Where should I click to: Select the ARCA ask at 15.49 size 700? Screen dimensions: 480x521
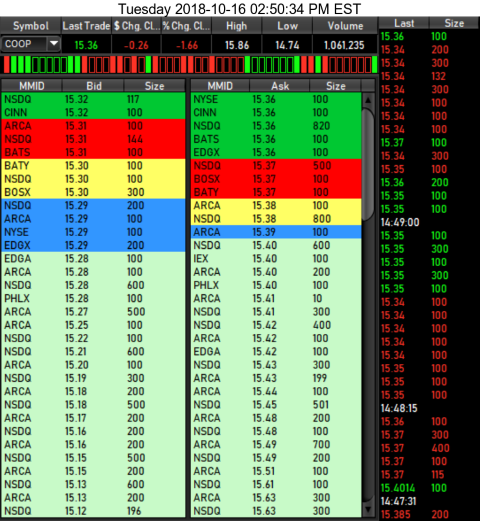(276, 444)
